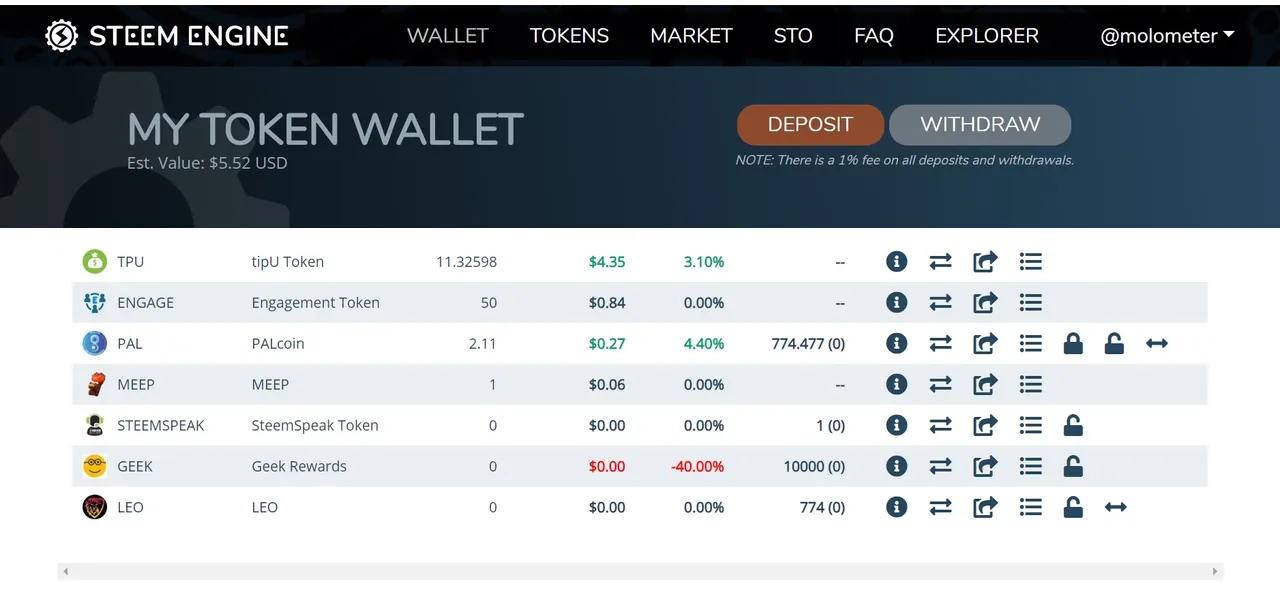View PAL transaction history list icon
The image size is (1280, 589).
point(1031,344)
